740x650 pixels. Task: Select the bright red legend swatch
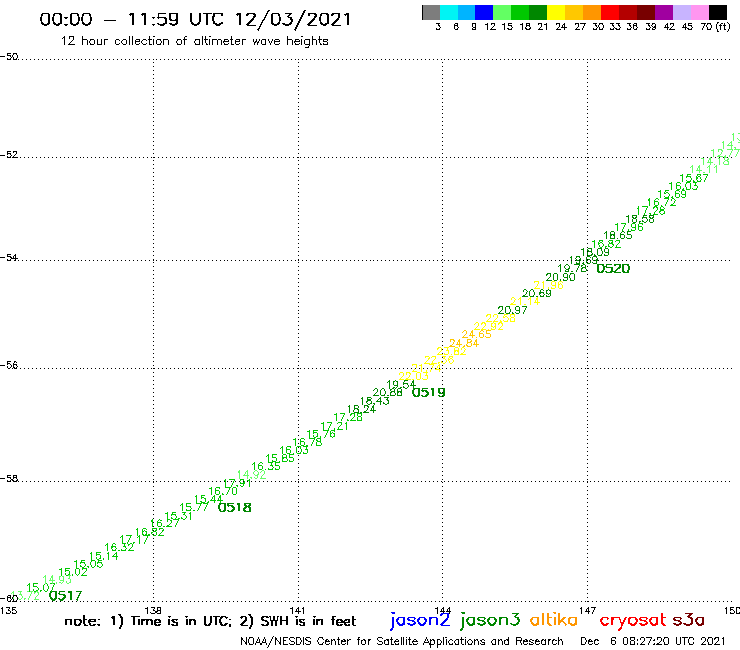point(610,12)
